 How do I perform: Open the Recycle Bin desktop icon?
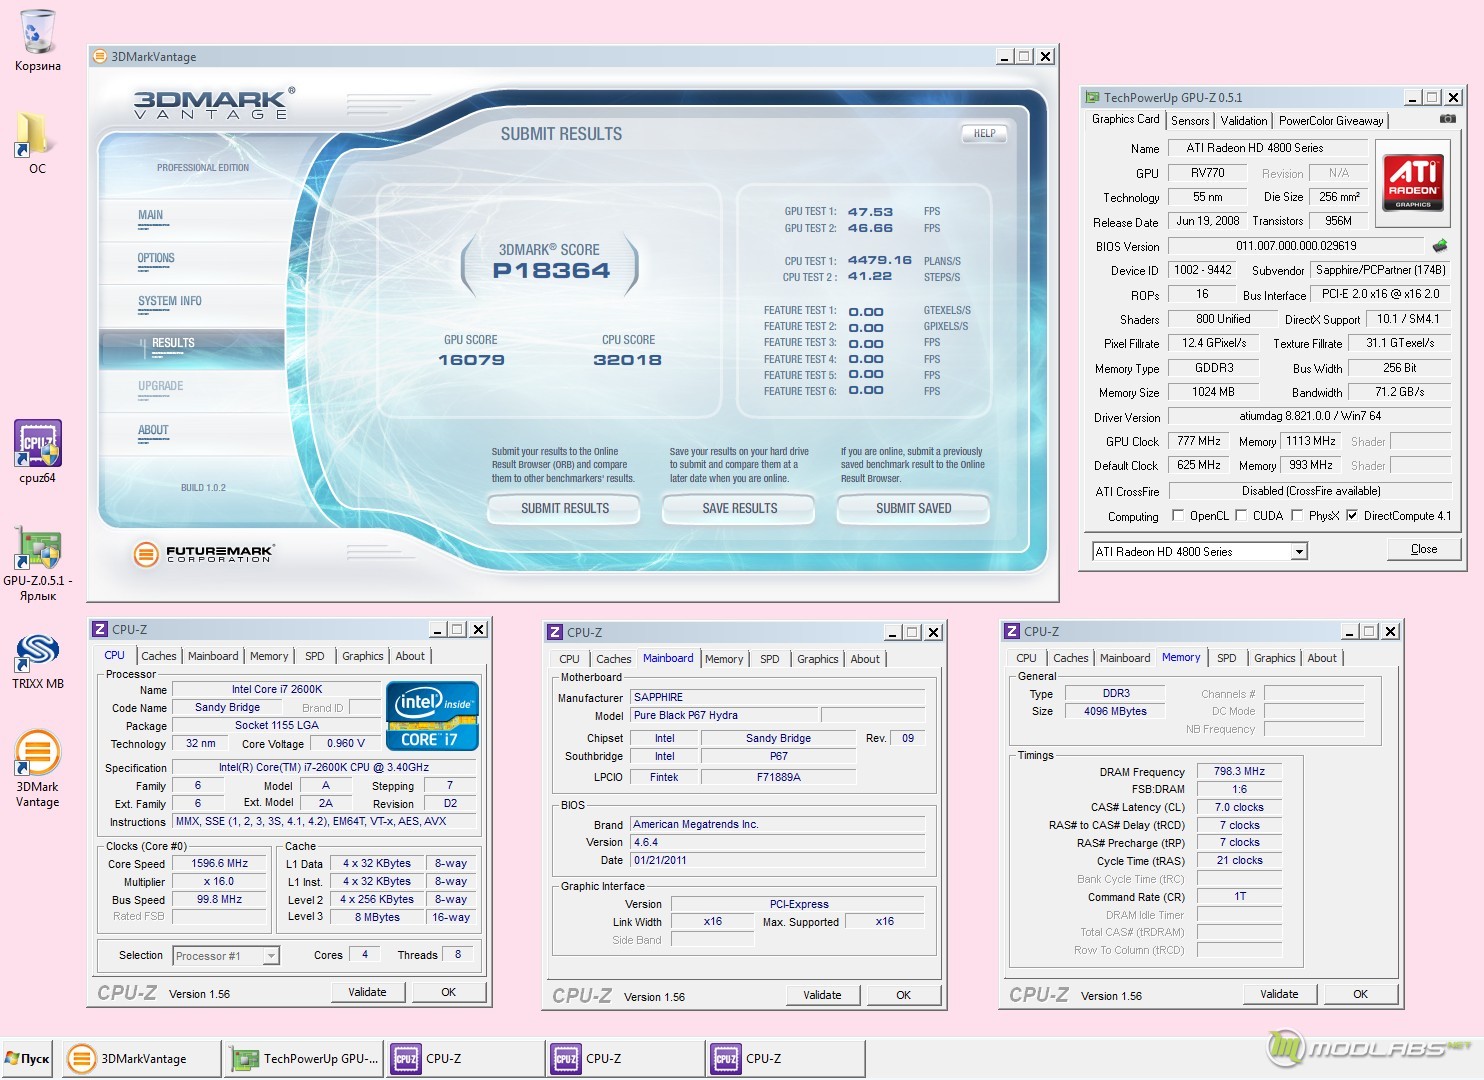[37, 35]
